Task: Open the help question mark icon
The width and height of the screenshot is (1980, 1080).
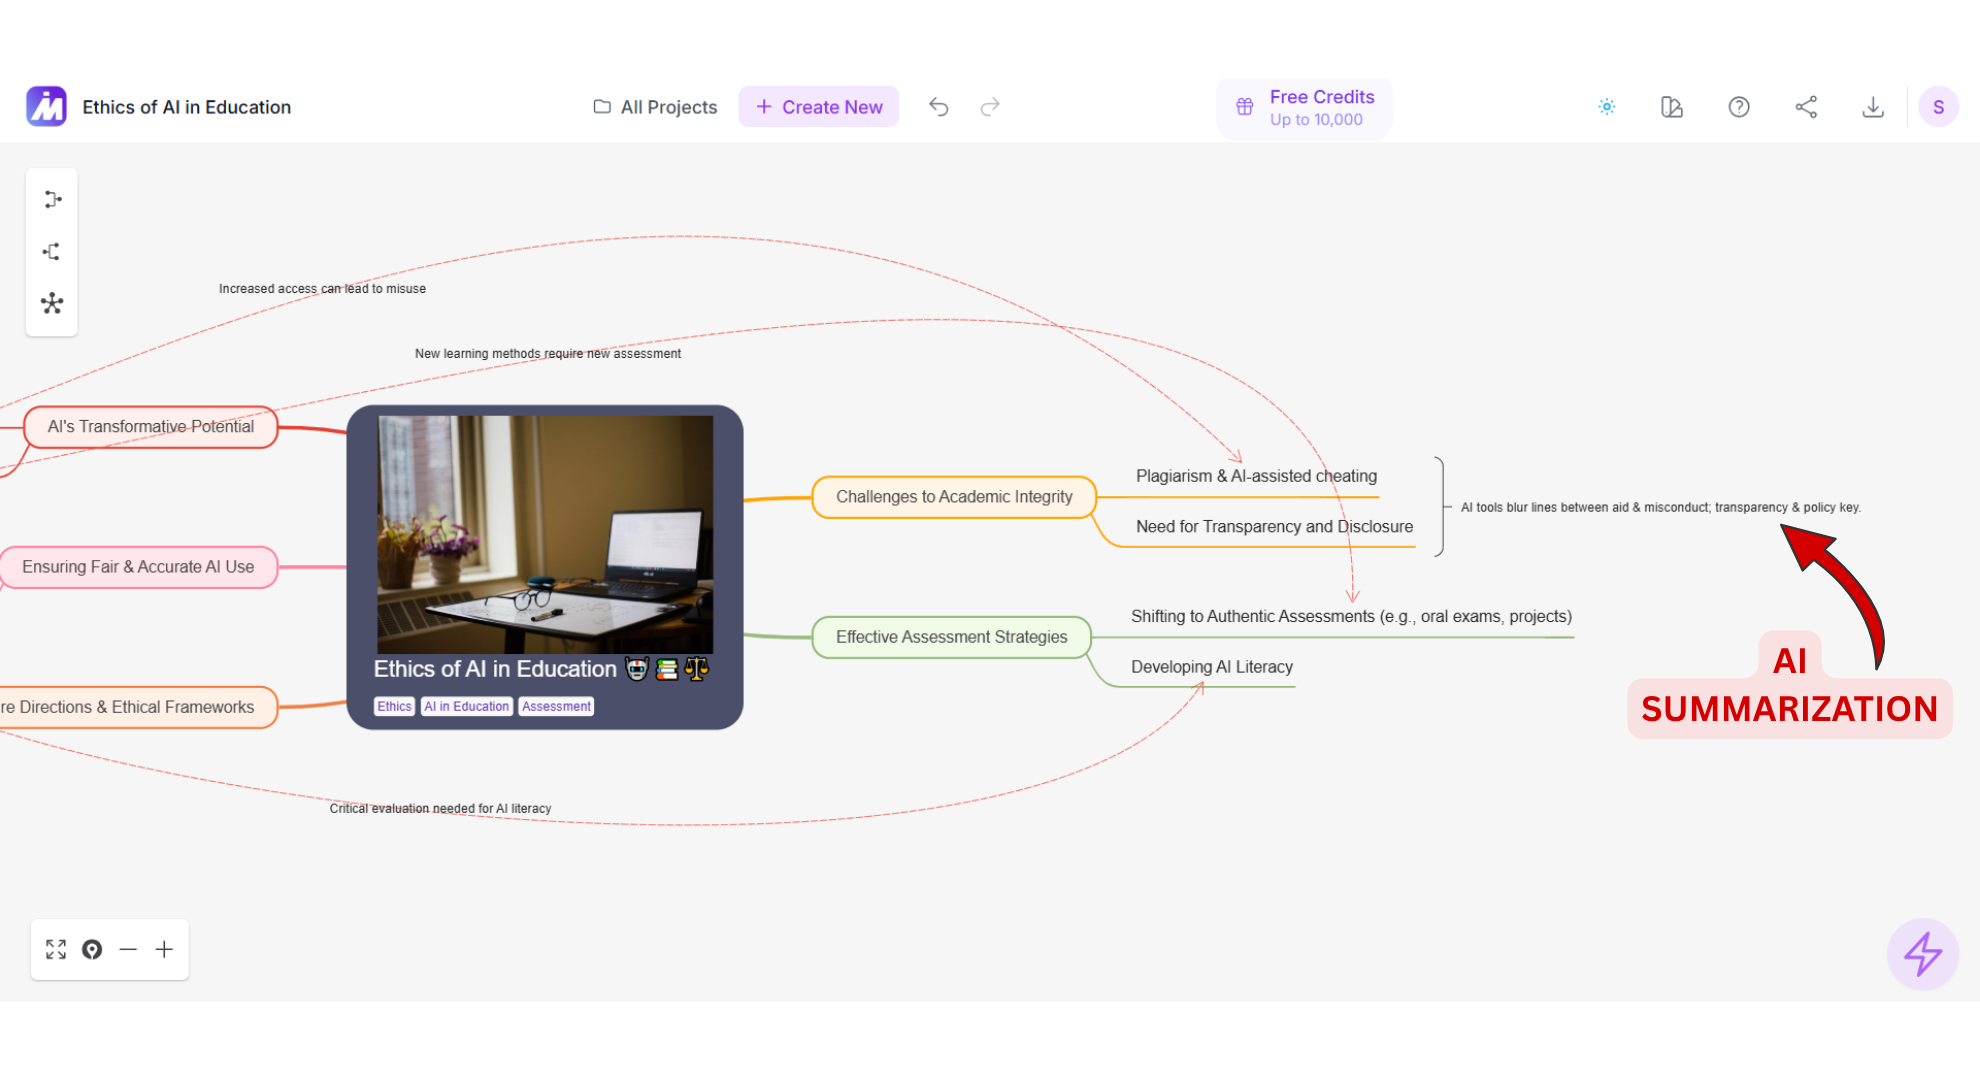Action: 1739,107
